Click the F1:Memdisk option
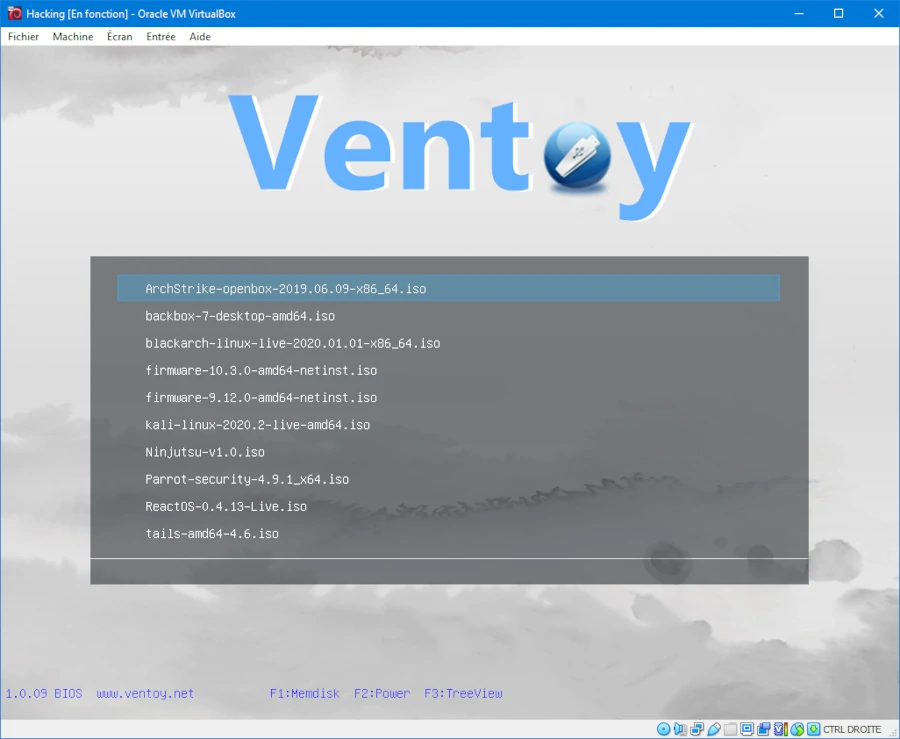Image resolution: width=900 pixels, height=739 pixels. tap(305, 694)
